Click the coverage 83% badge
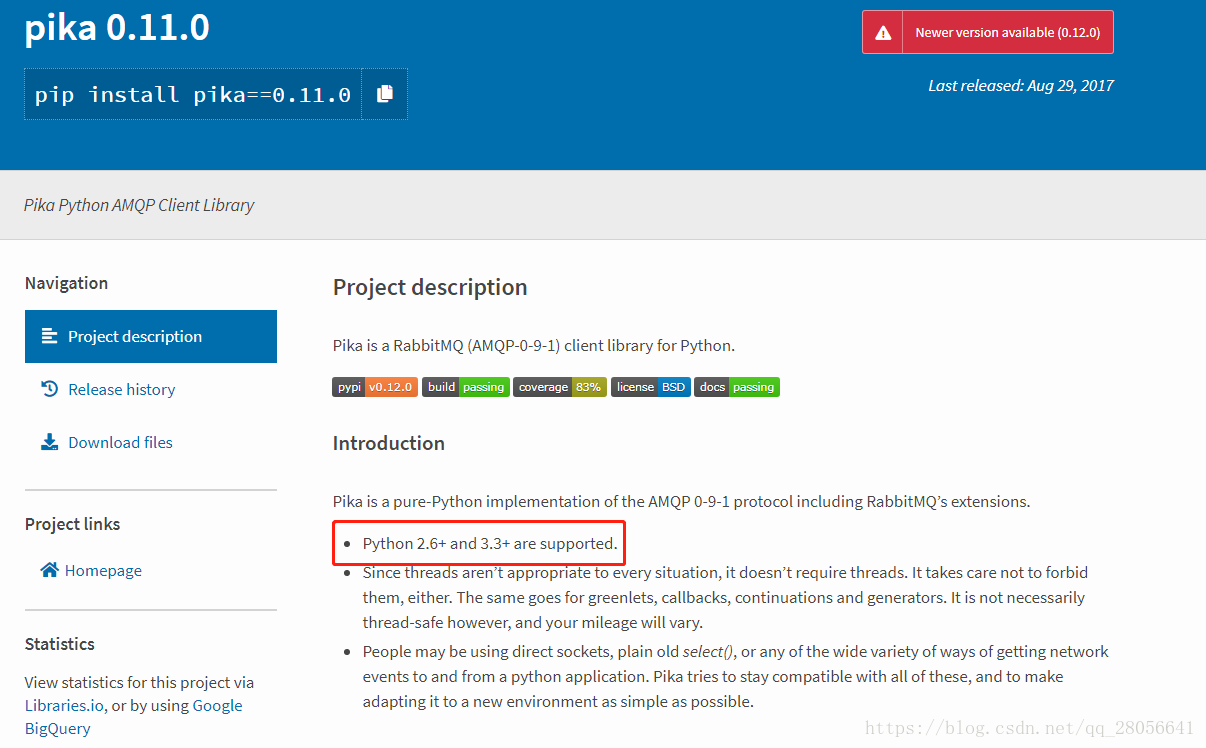Image resolution: width=1206 pixels, height=748 pixels. [560, 387]
